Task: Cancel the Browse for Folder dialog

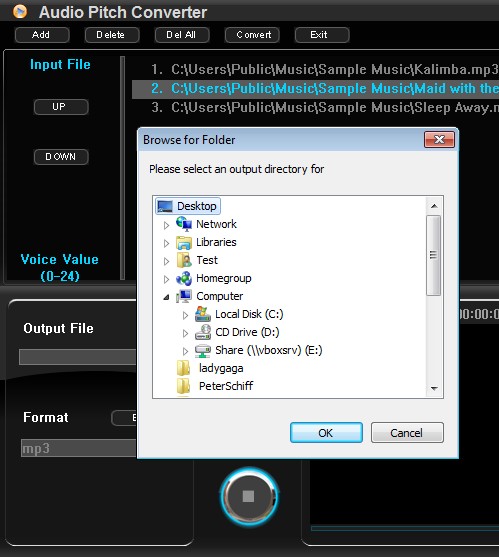Action: 407,433
